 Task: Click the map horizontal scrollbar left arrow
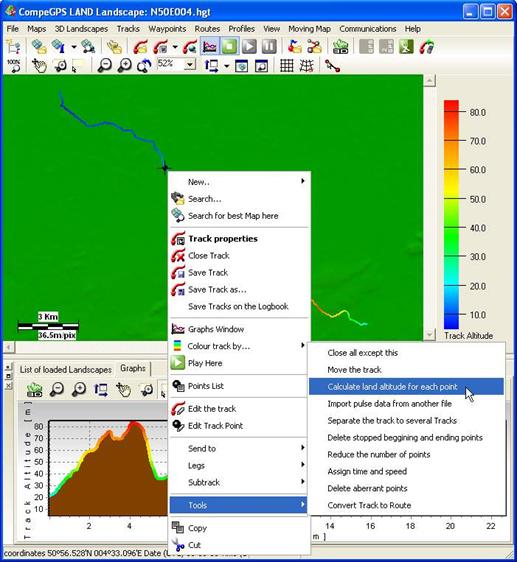9,347
